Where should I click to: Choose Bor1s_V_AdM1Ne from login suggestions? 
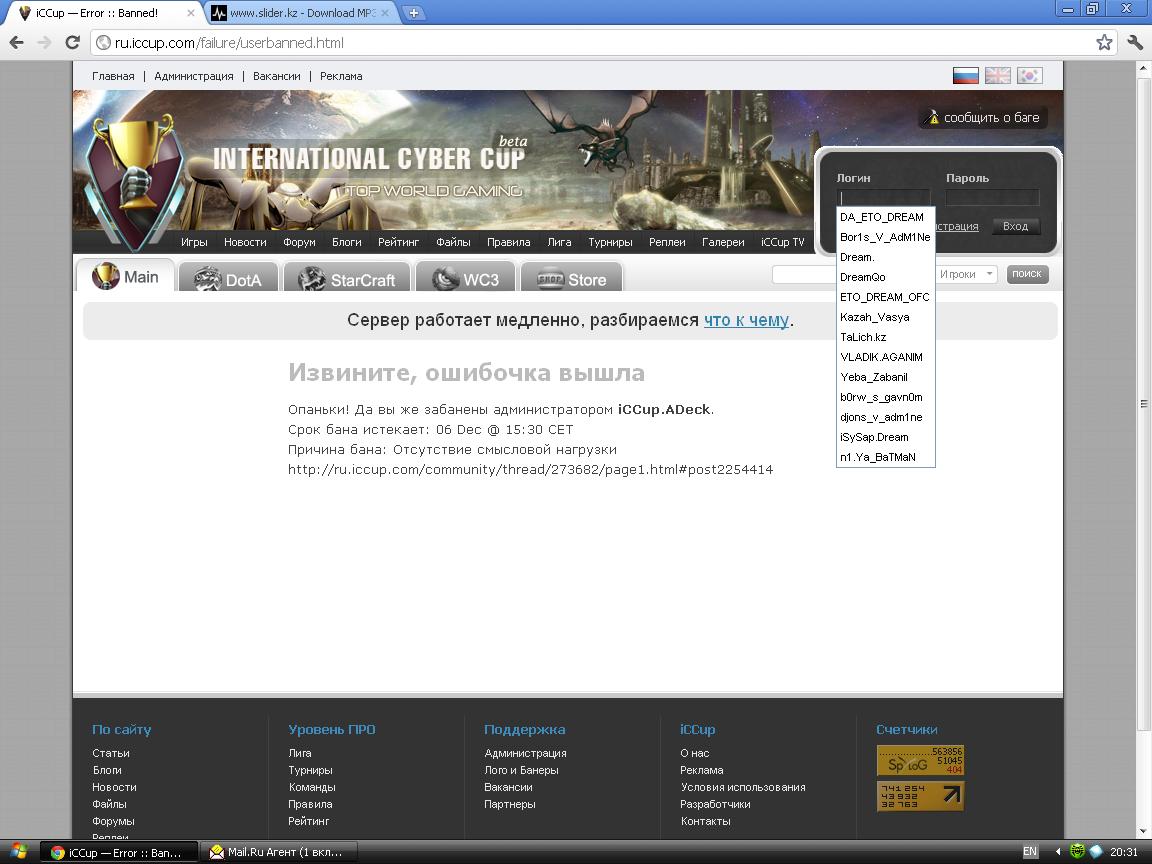(x=885, y=237)
